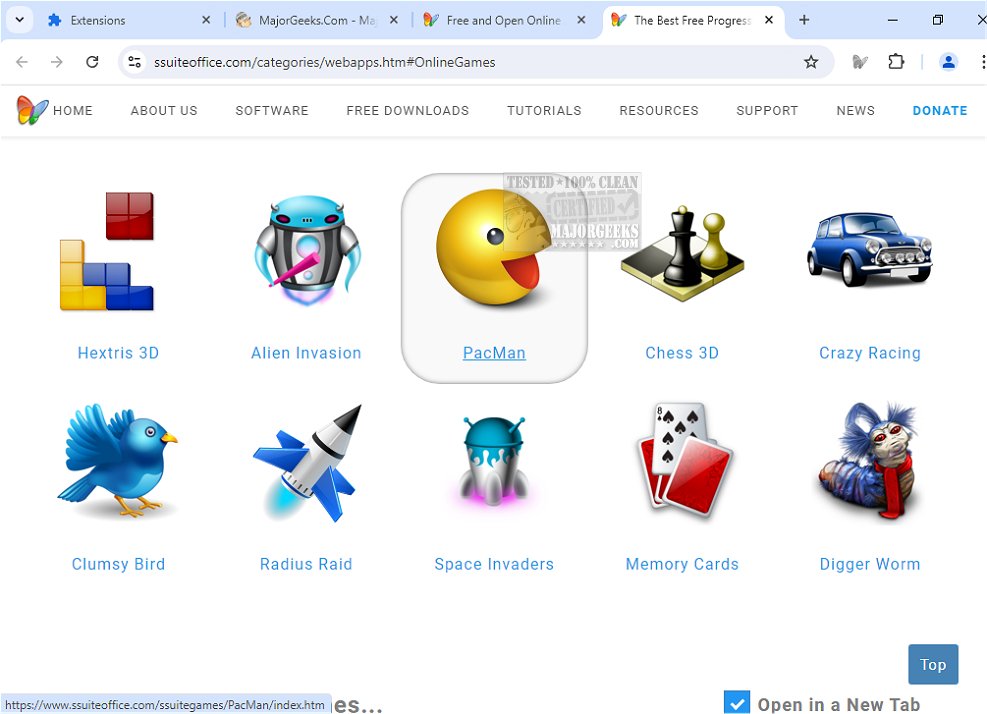Viewport: 987px width, 714px height.
Task: Click the Digger Worm text link
Action: [869, 564]
